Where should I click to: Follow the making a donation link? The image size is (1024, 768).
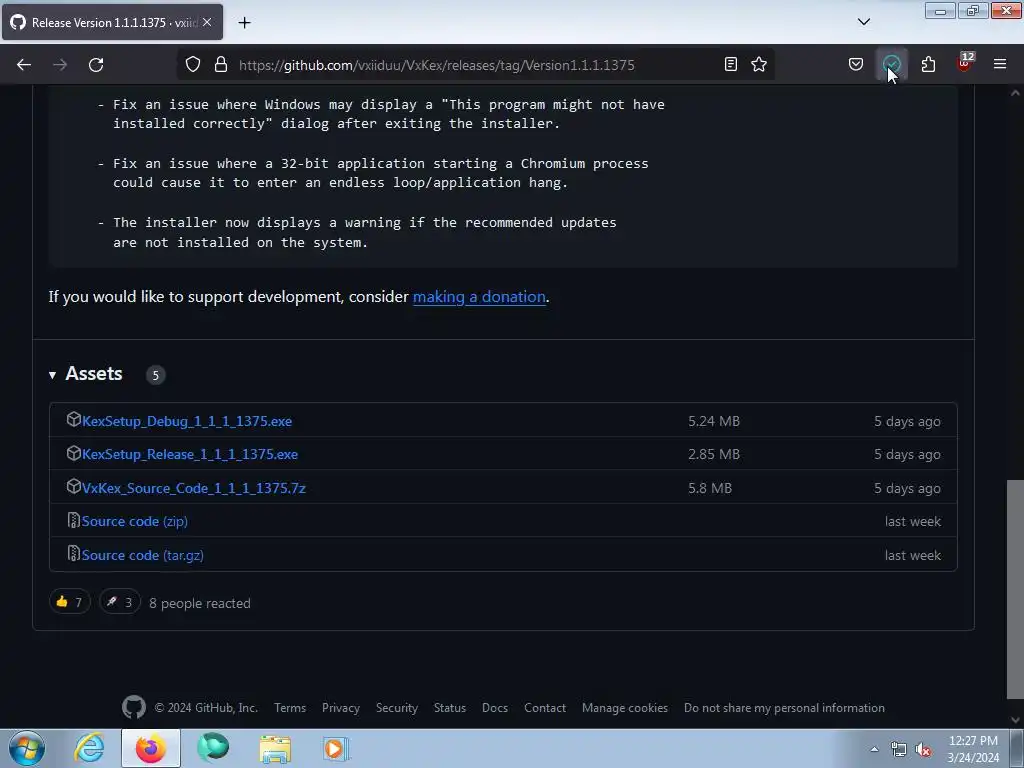click(x=479, y=296)
